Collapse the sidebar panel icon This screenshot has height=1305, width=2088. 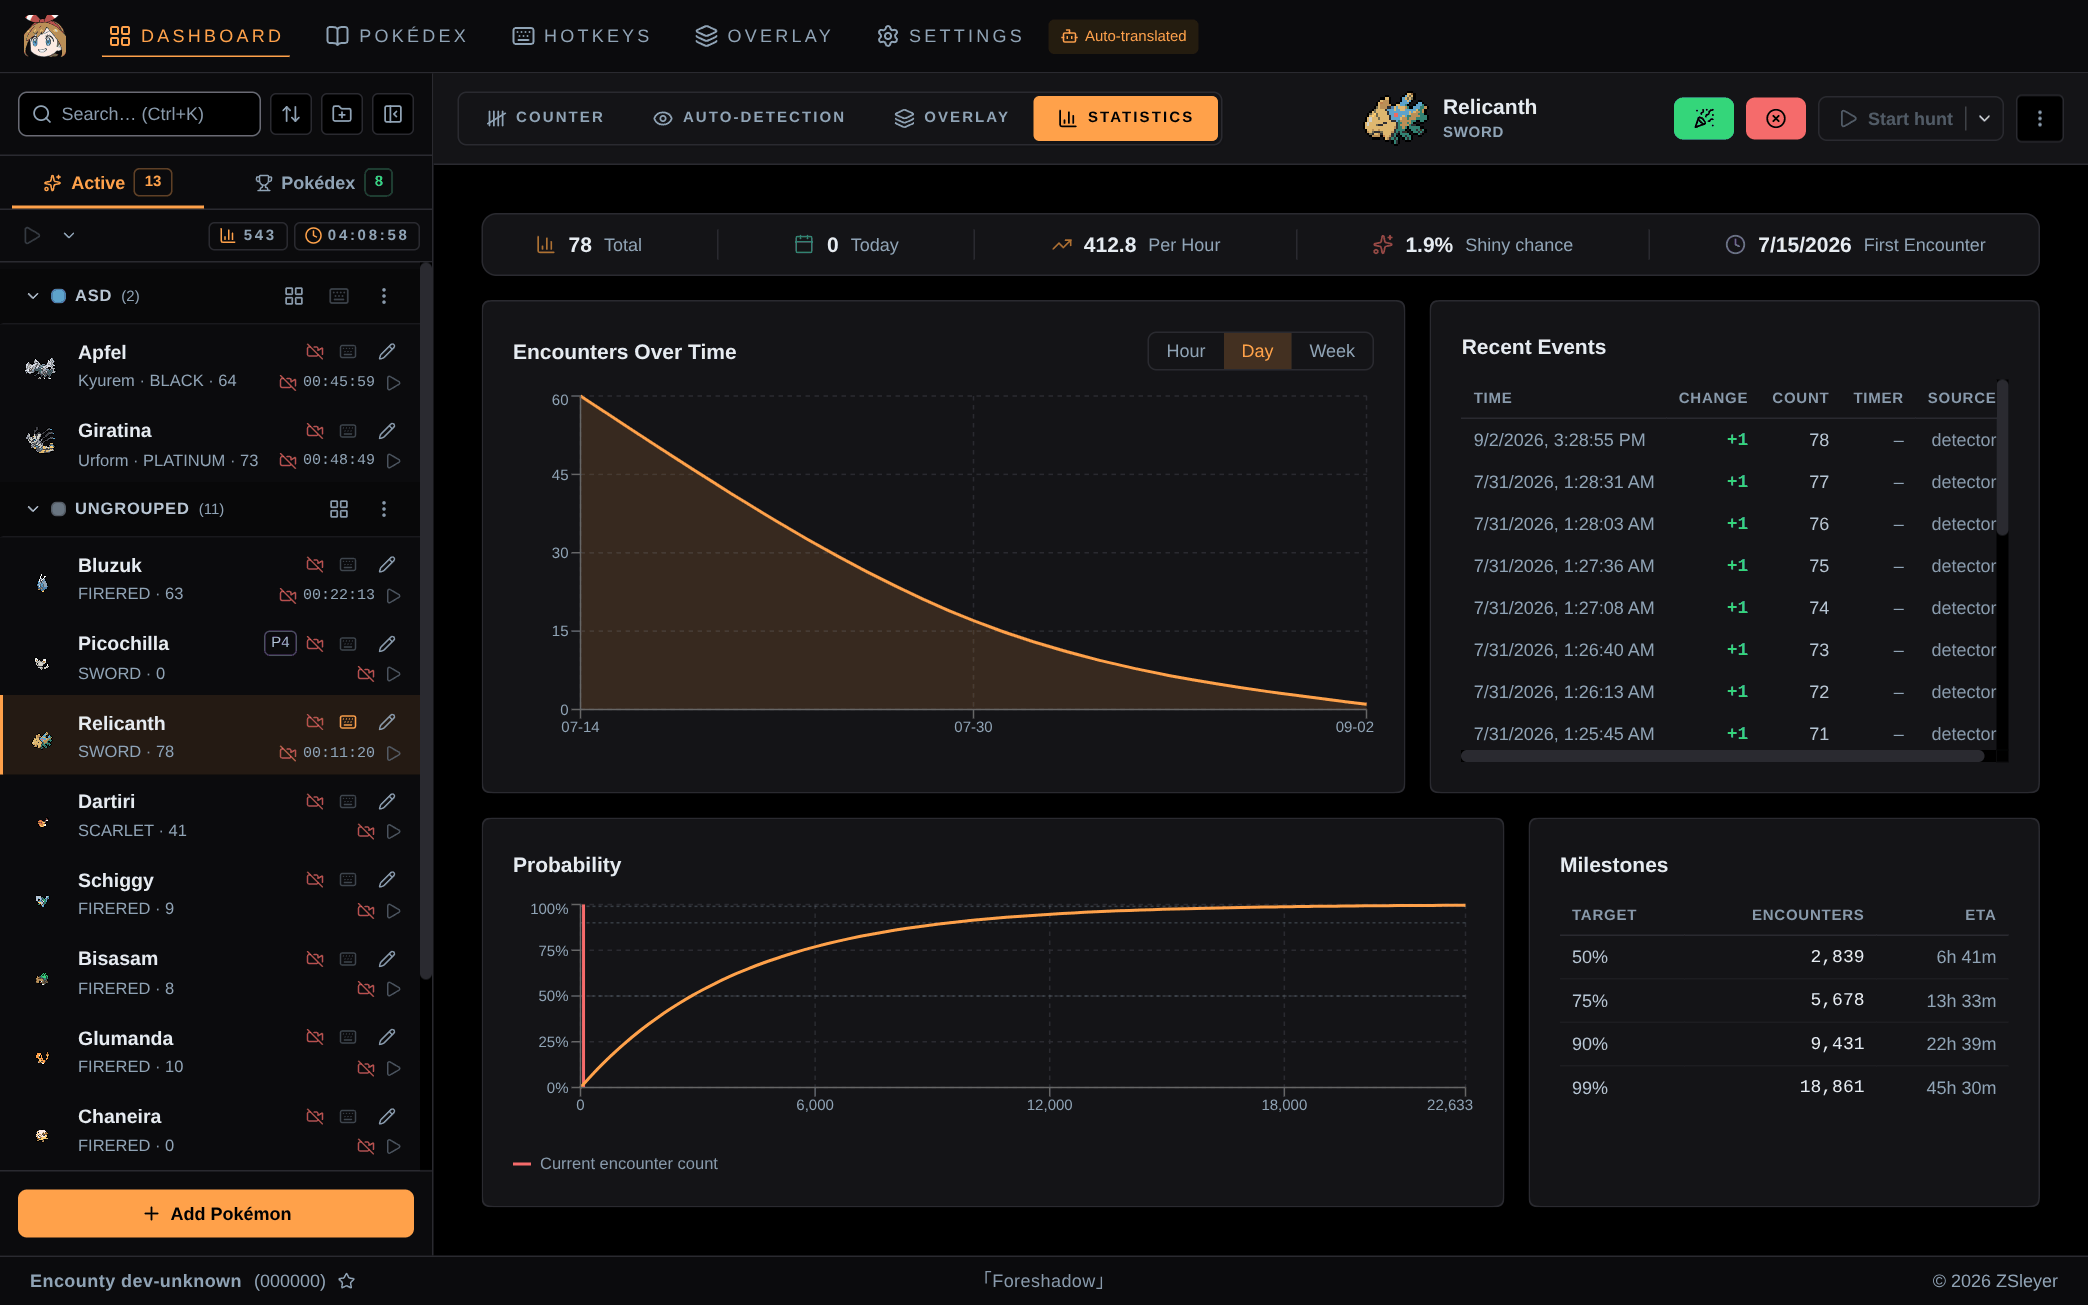(393, 114)
